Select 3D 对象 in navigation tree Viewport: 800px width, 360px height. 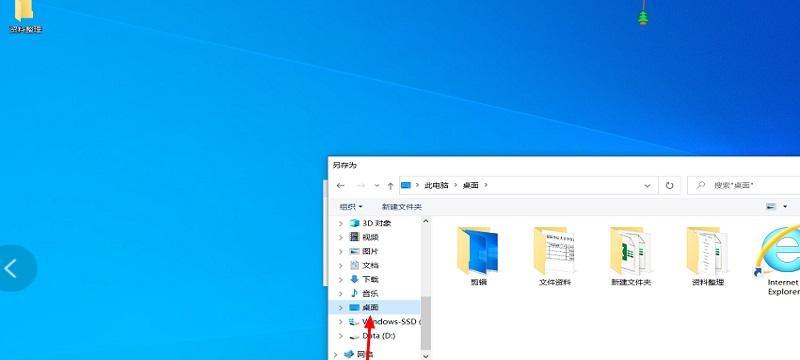pos(377,223)
